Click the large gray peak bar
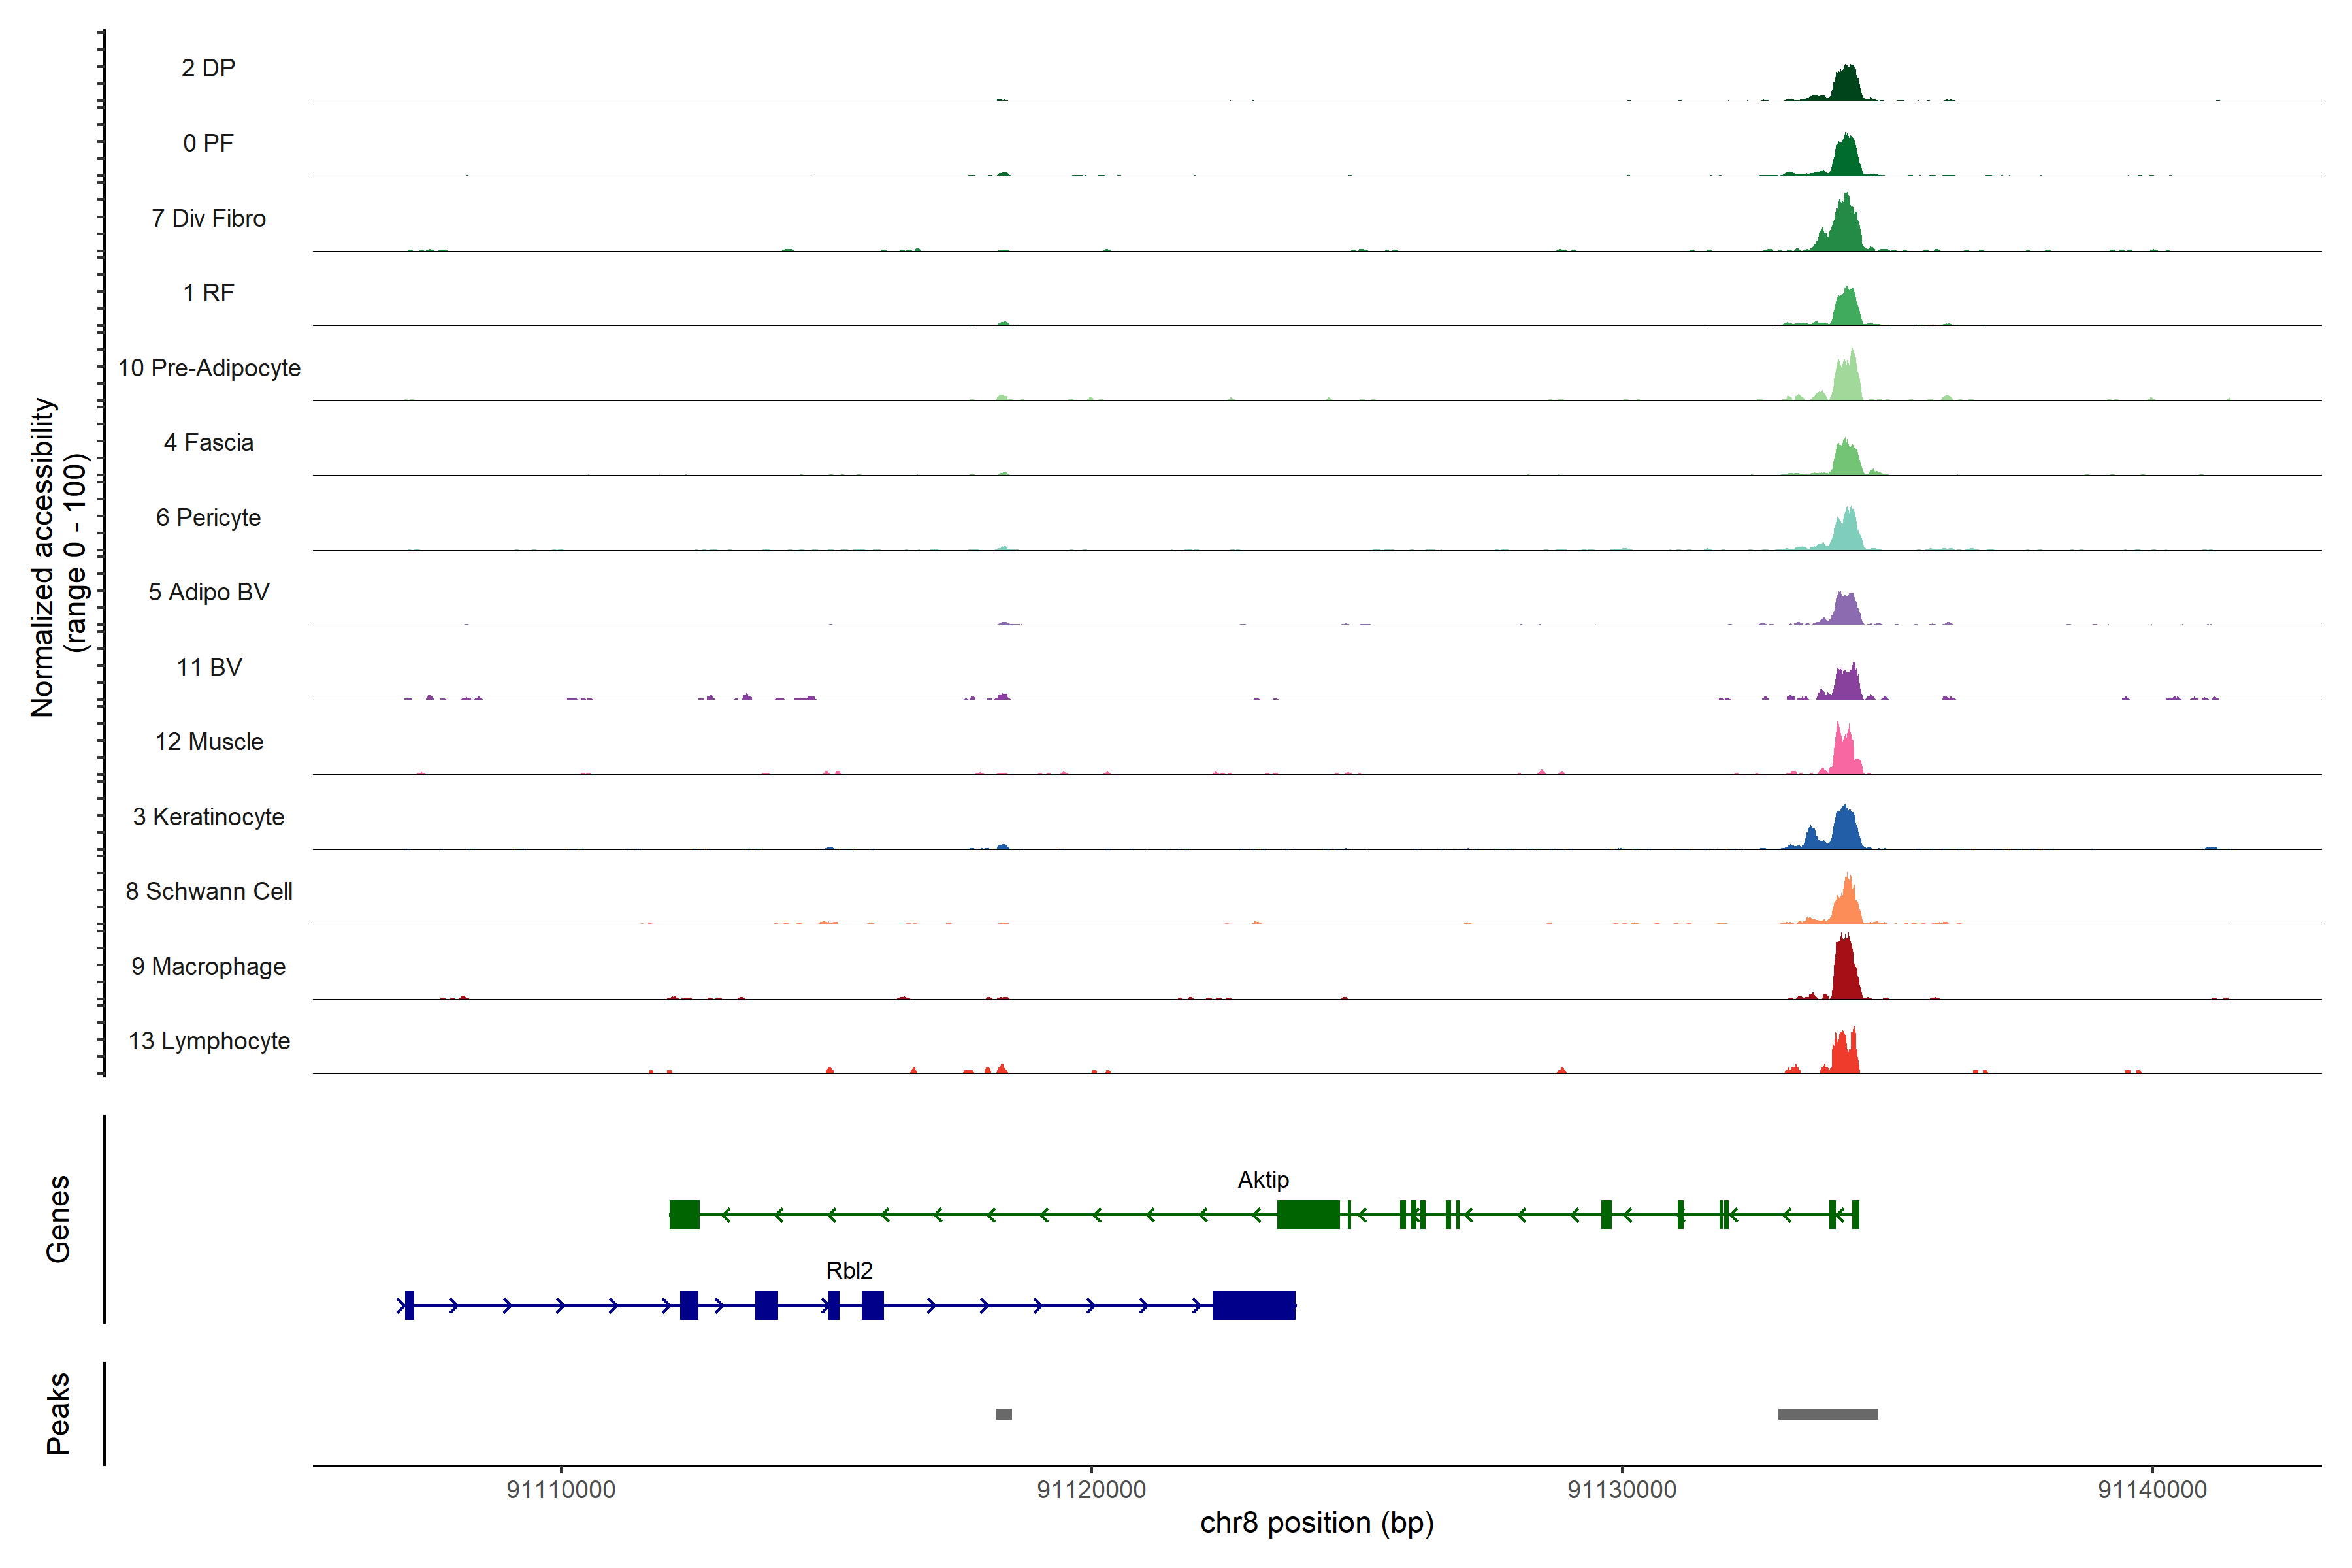2352x1568 pixels. click(1827, 1414)
